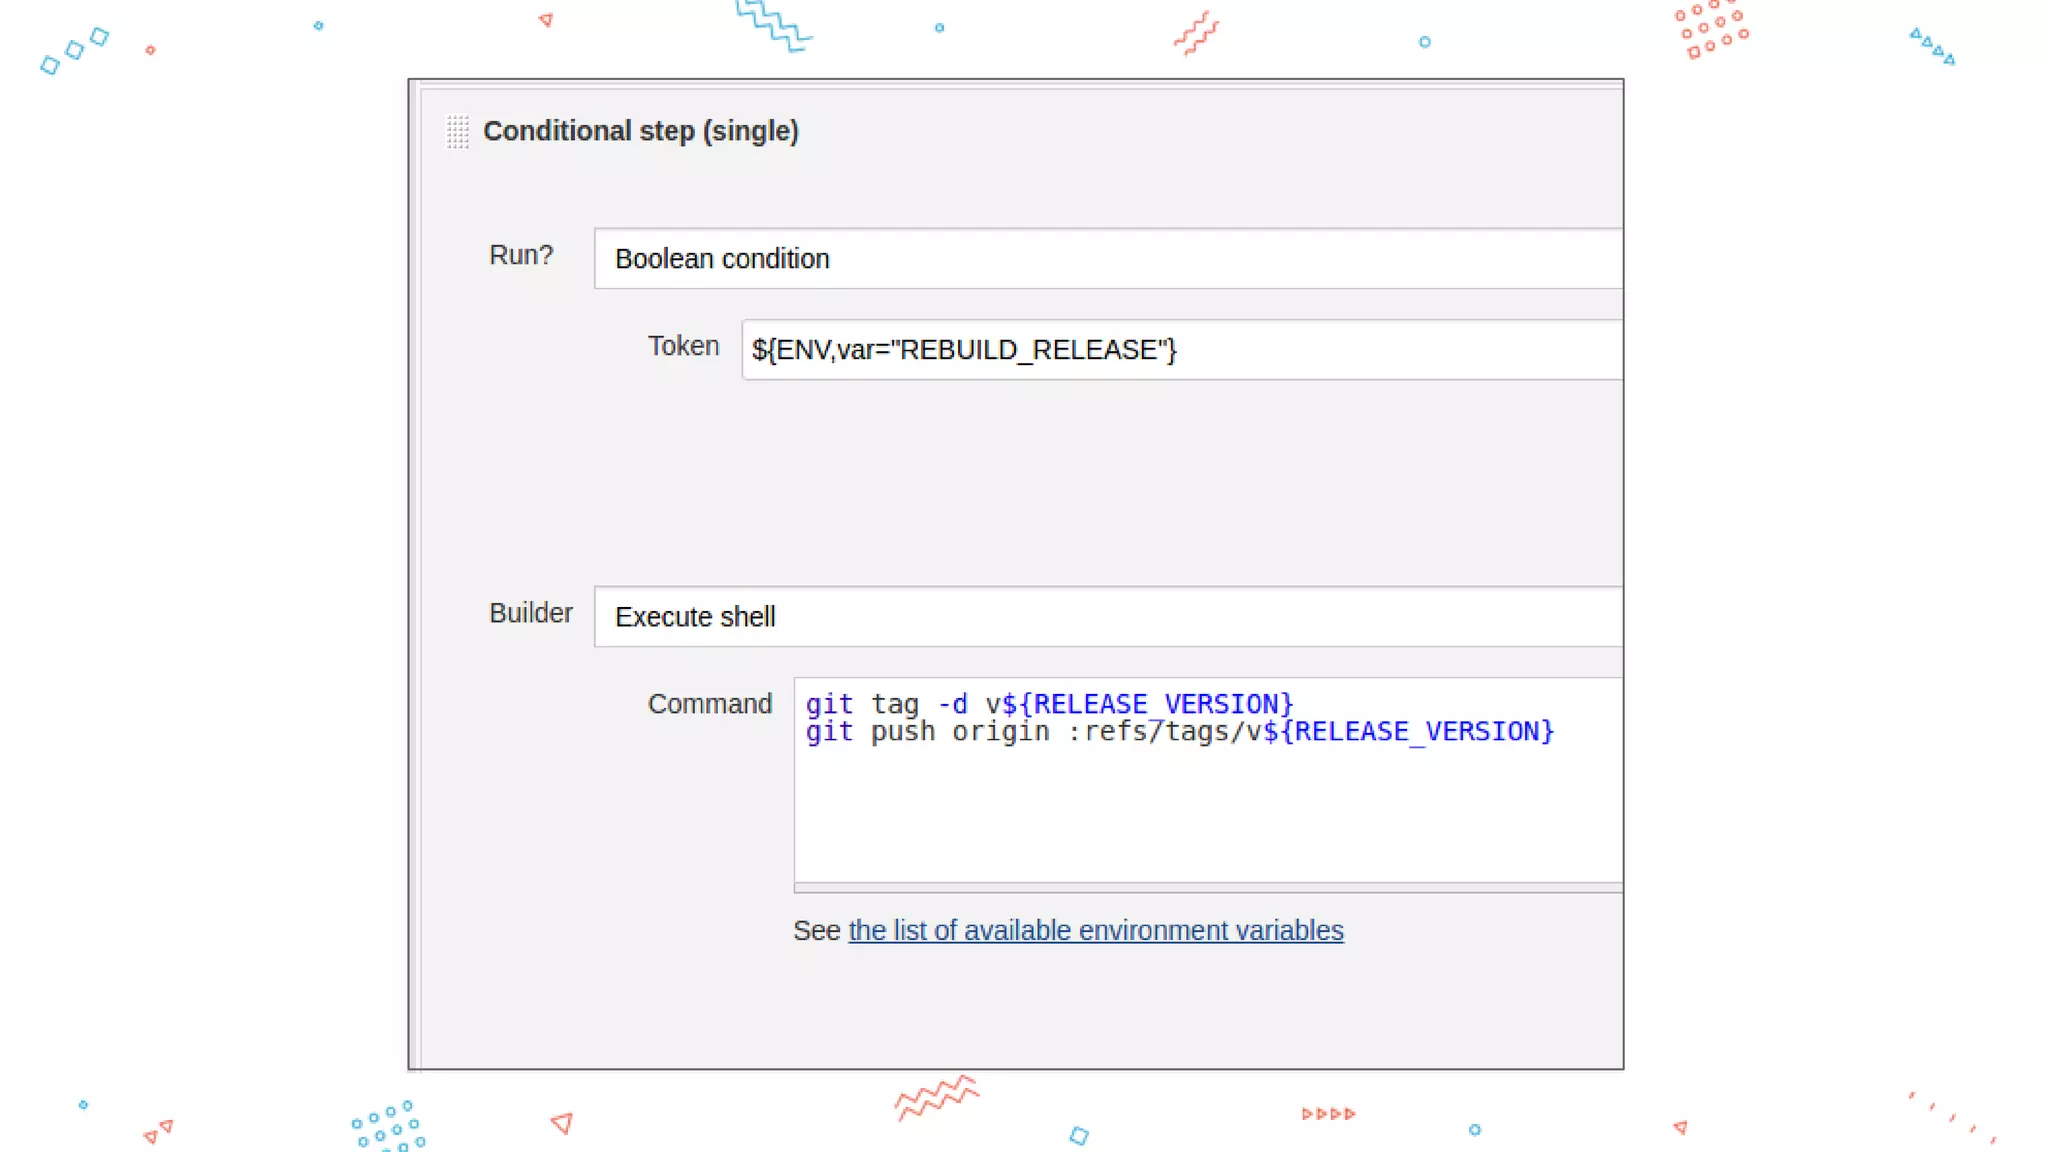Click the Run? field label
The width and height of the screenshot is (2048, 1152).
coord(520,255)
